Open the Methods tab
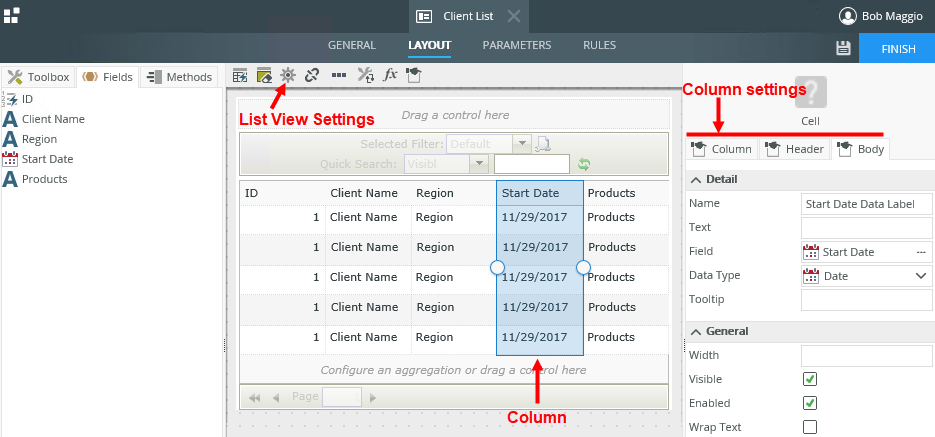 [179, 77]
